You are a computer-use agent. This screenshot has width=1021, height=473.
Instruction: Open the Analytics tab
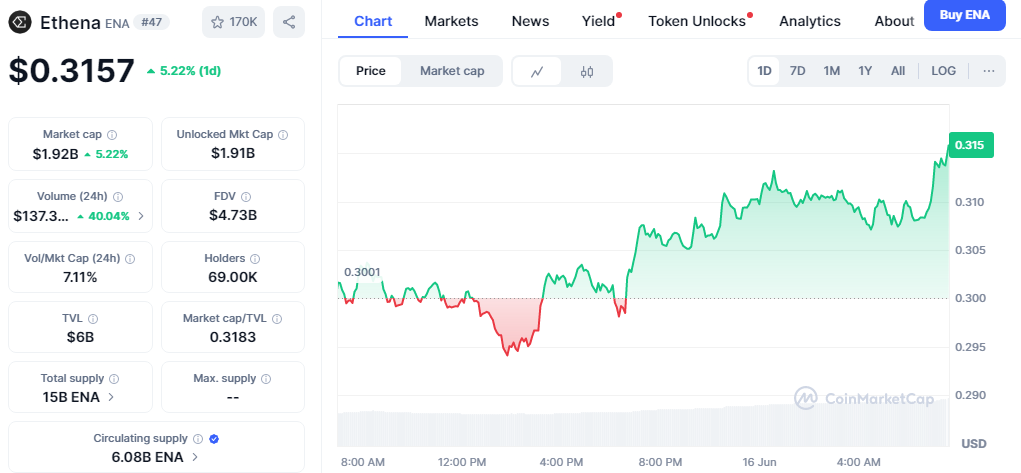[x=810, y=22]
